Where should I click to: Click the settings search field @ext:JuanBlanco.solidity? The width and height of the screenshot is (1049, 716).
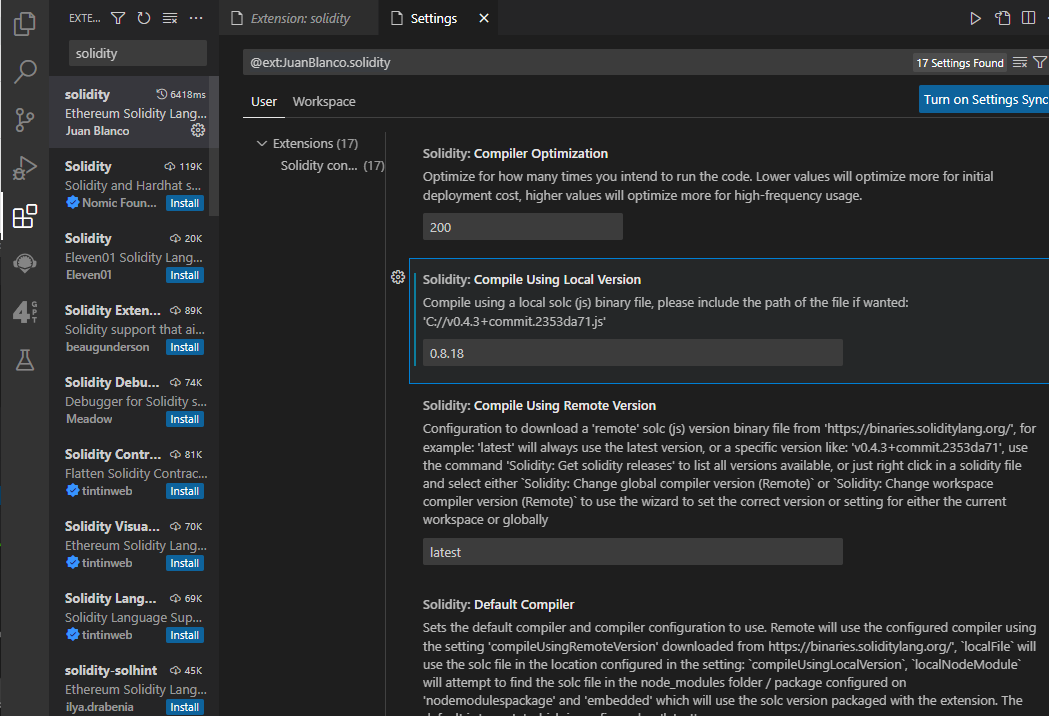(x=575, y=62)
